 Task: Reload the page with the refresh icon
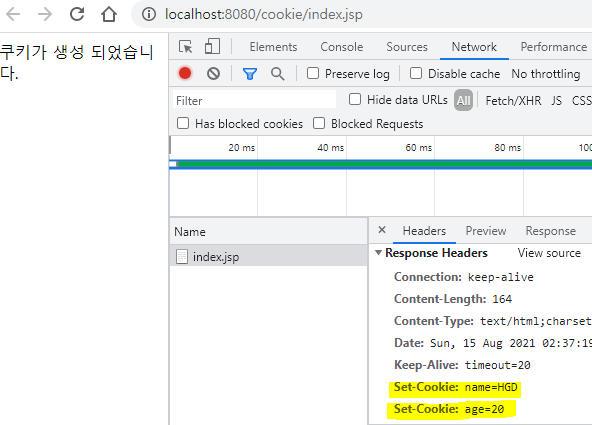pos(77,14)
